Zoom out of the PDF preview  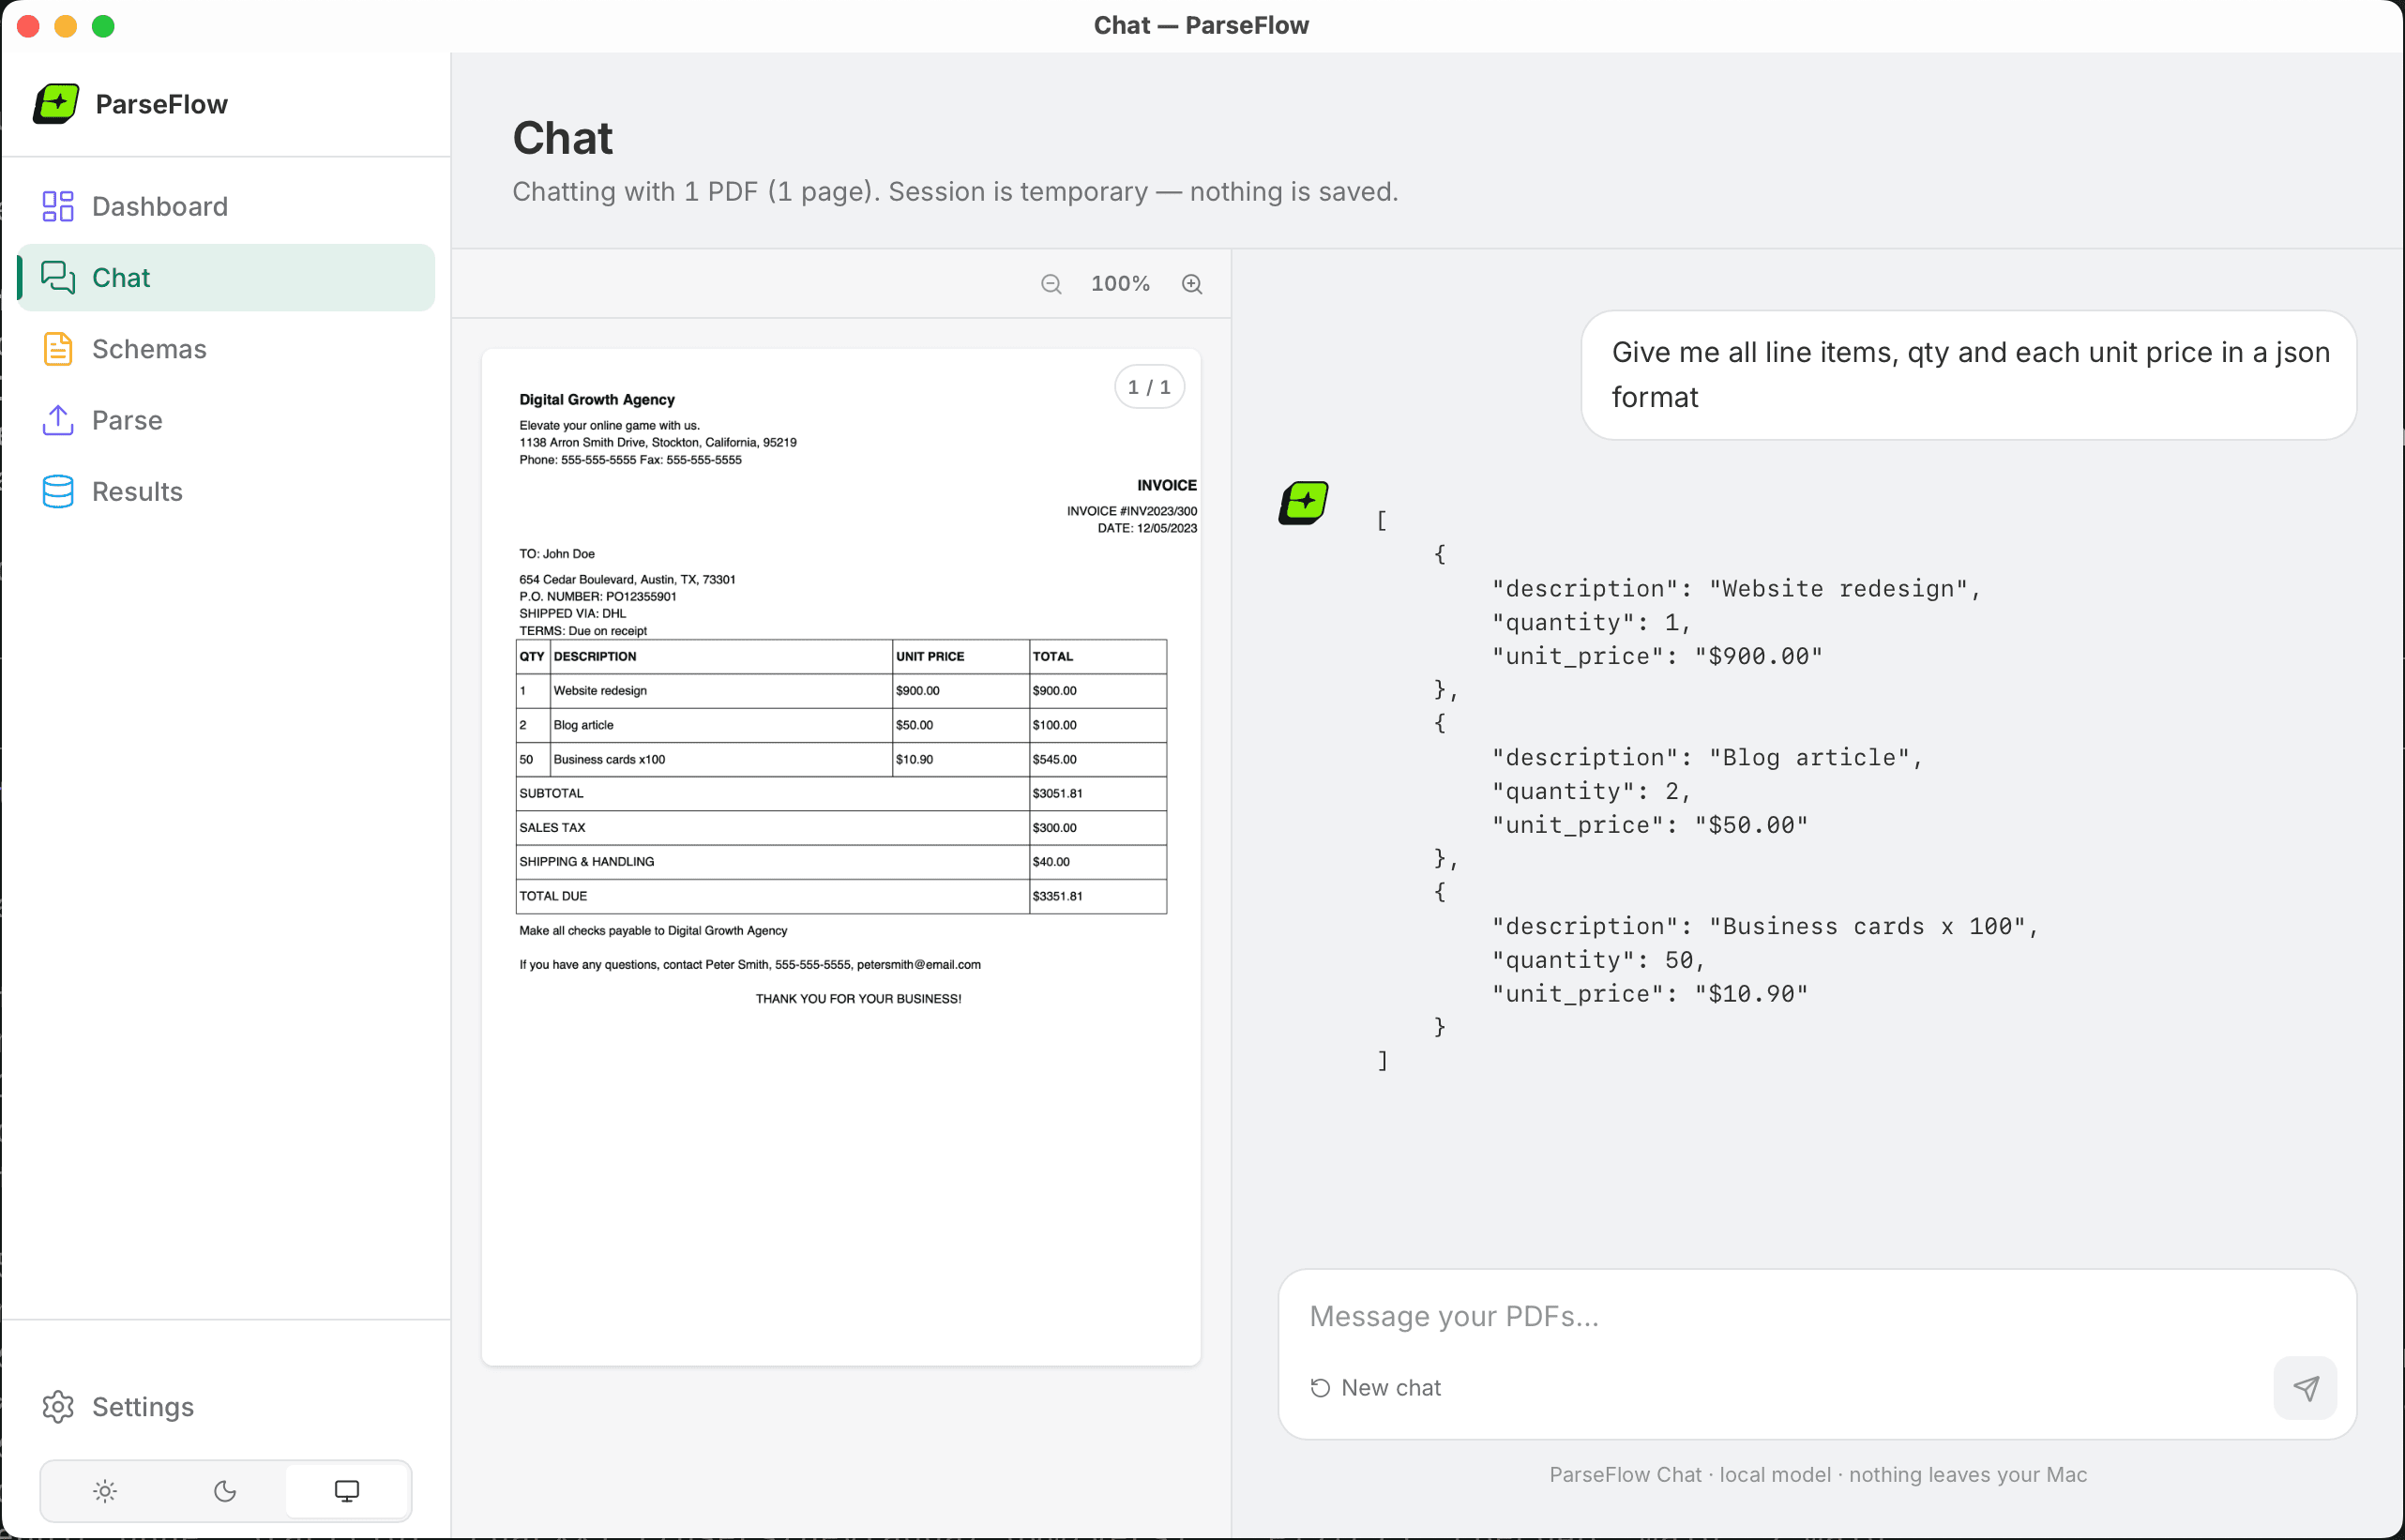click(x=1051, y=284)
